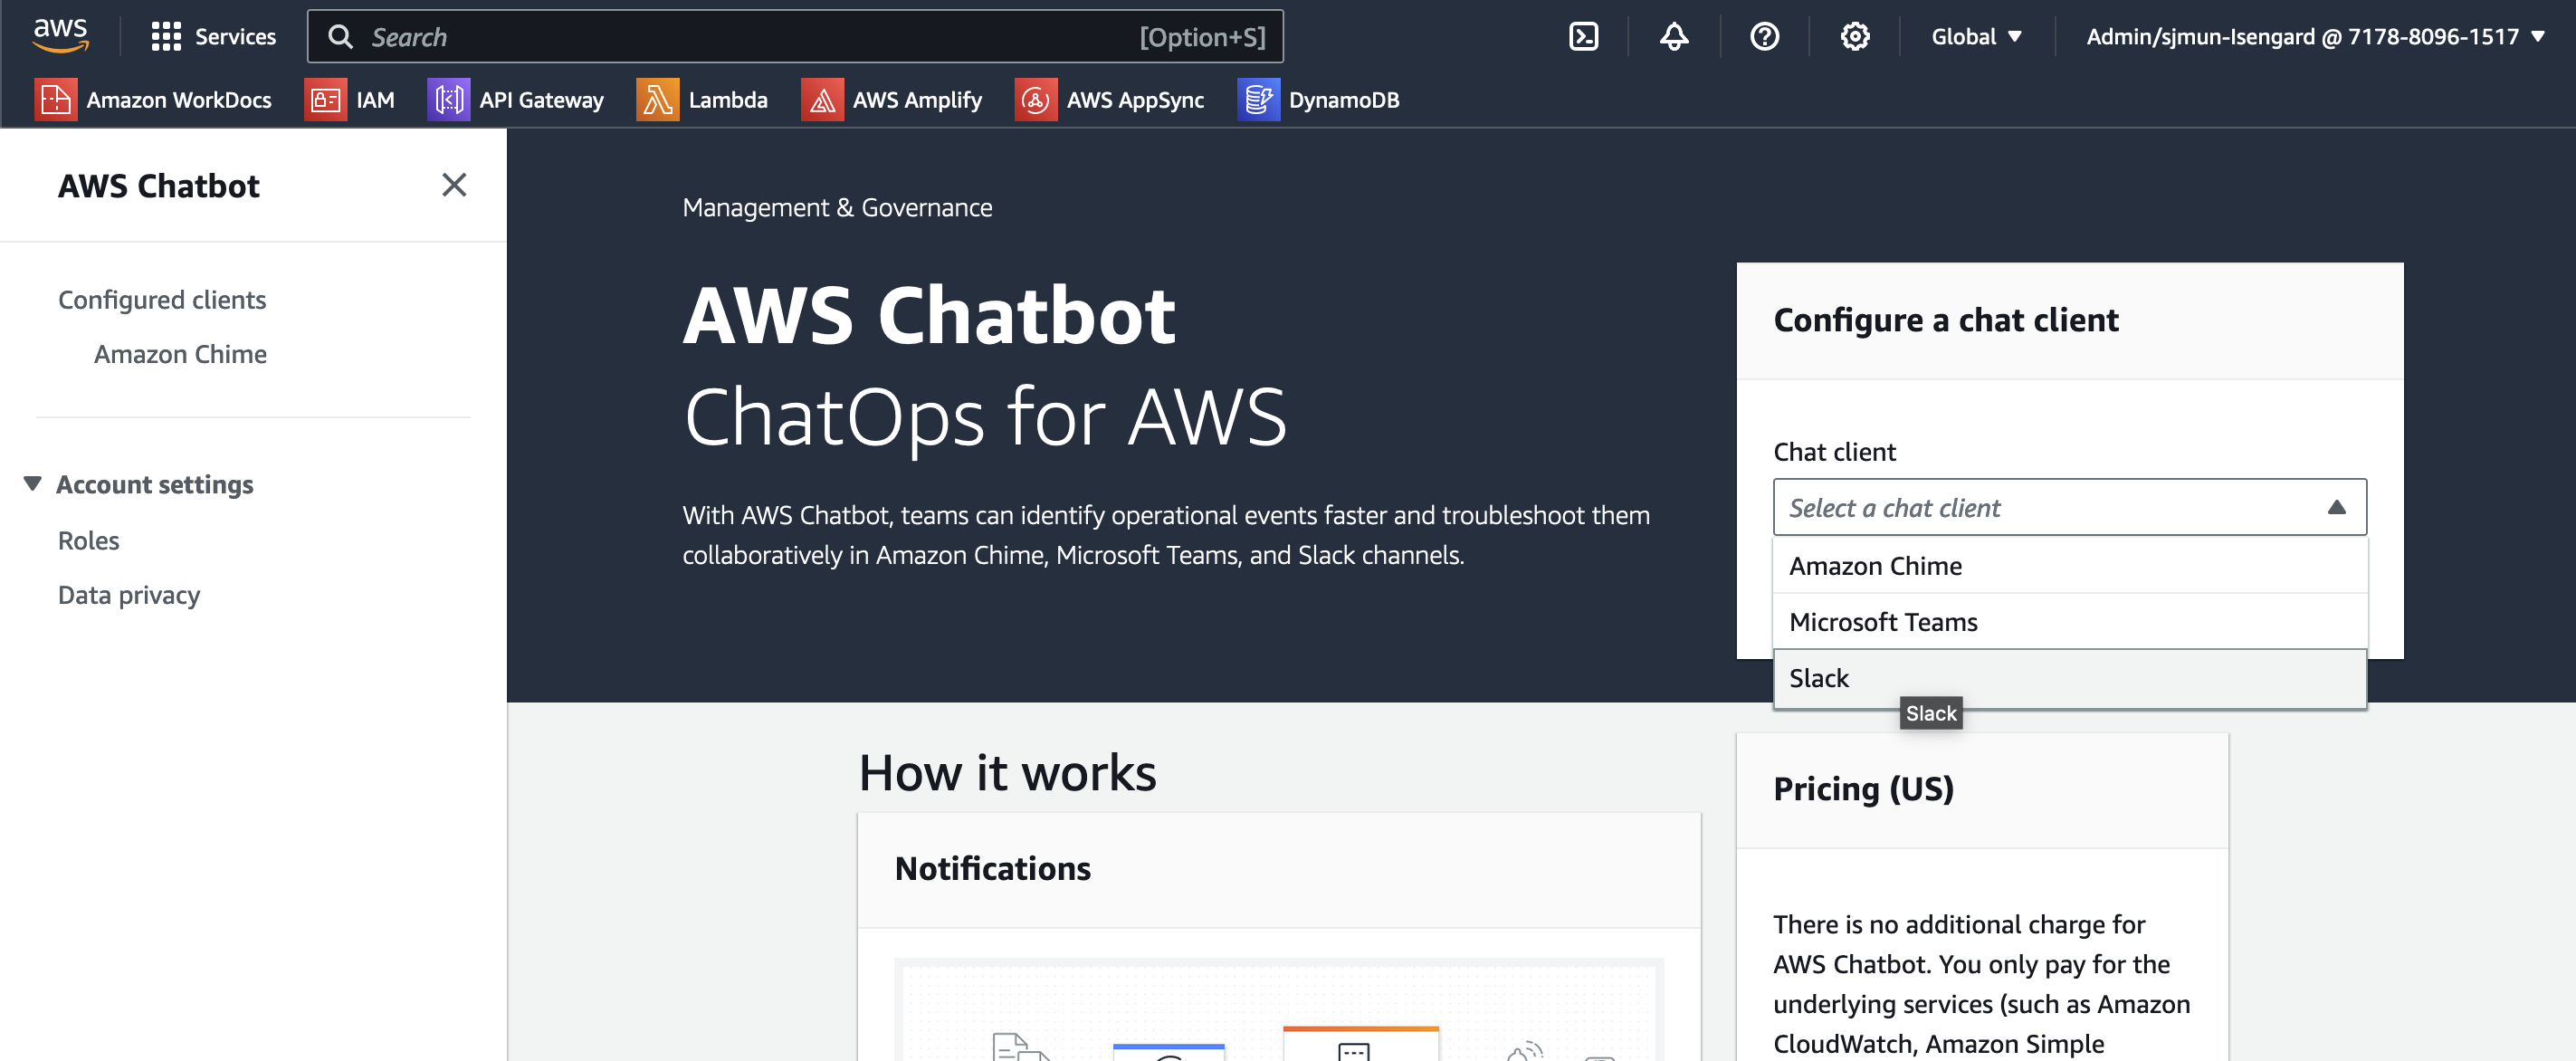This screenshot has width=2576, height=1061.
Task: Open the Services grid menu
Action: 165,37
